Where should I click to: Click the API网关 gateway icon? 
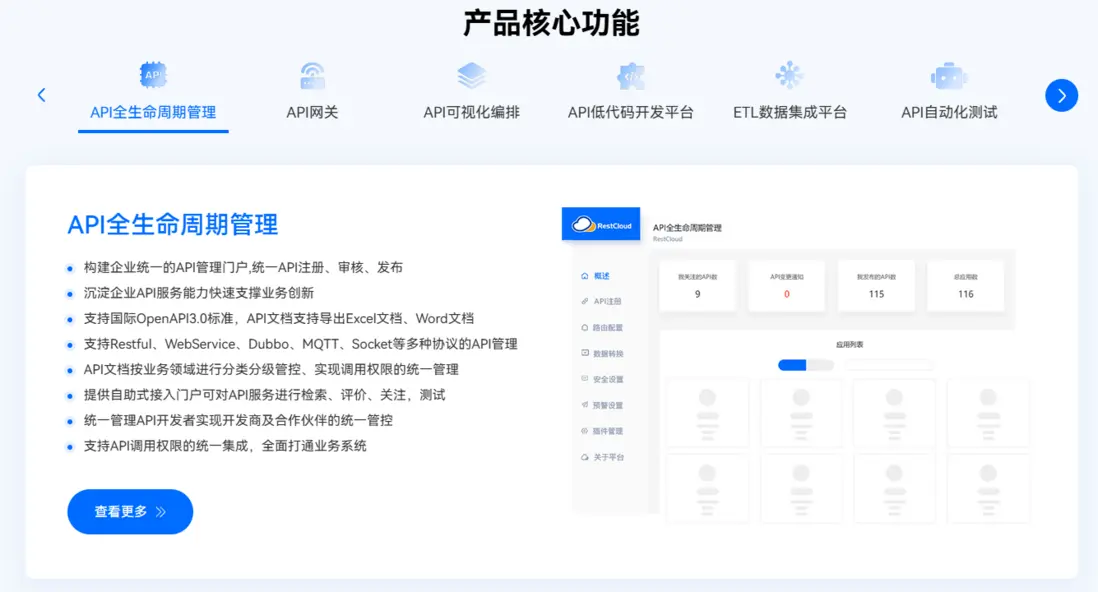[x=312, y=75]
